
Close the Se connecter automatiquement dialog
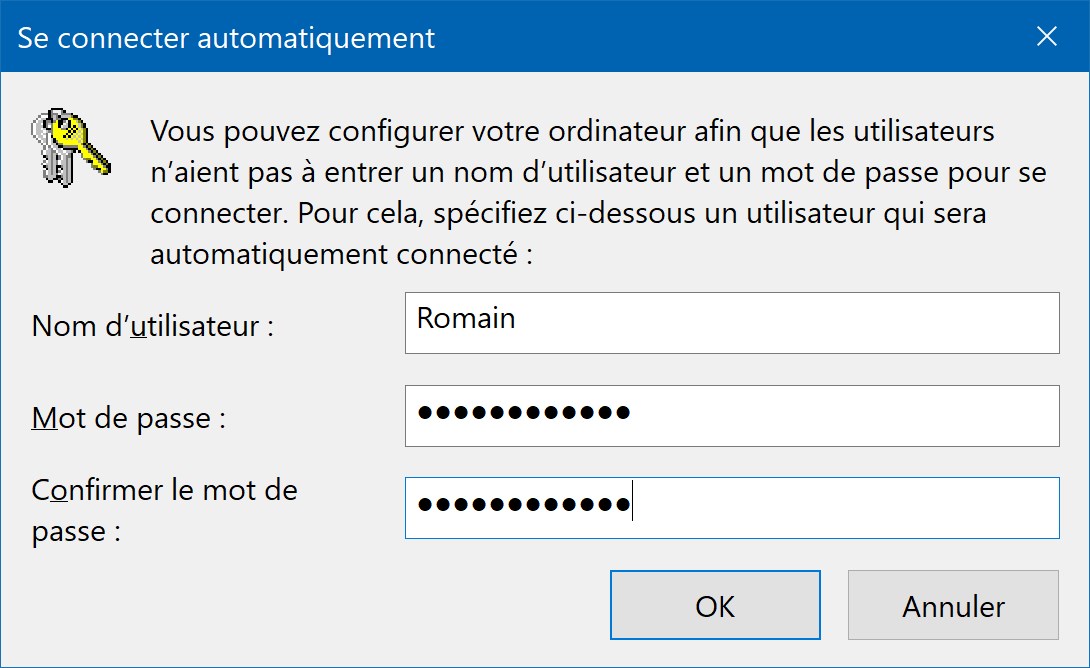[x=1046, y=36]
